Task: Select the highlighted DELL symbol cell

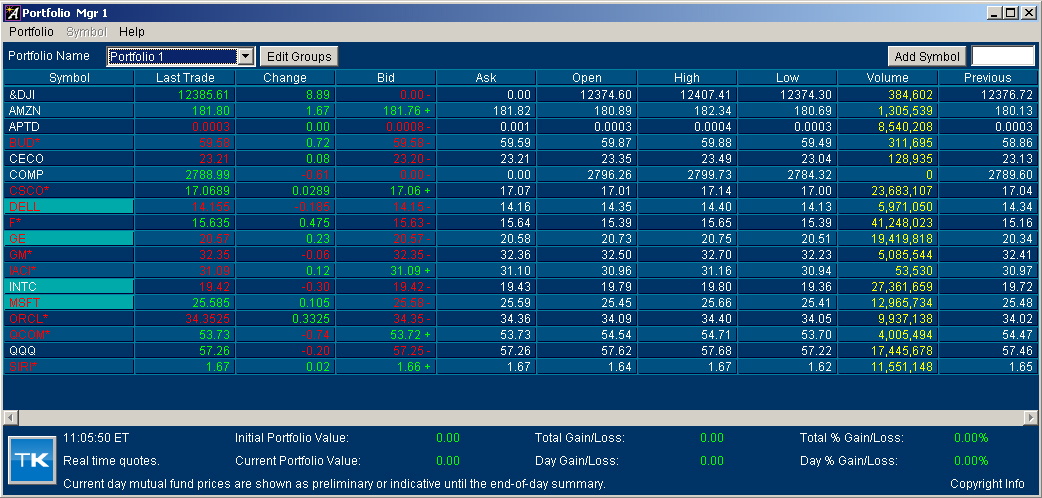Action: pos(69,206)
